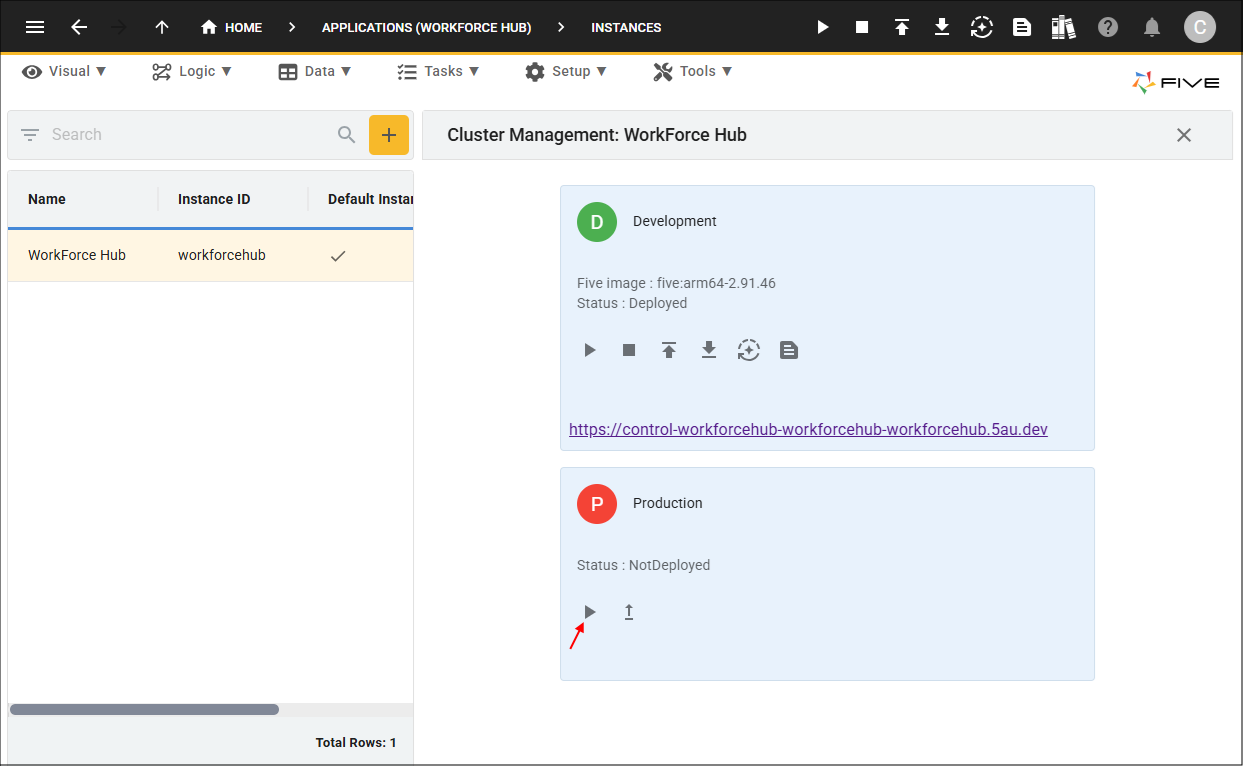
Task: Click the workforcehub instance ID cell
Action: (222, 255)
